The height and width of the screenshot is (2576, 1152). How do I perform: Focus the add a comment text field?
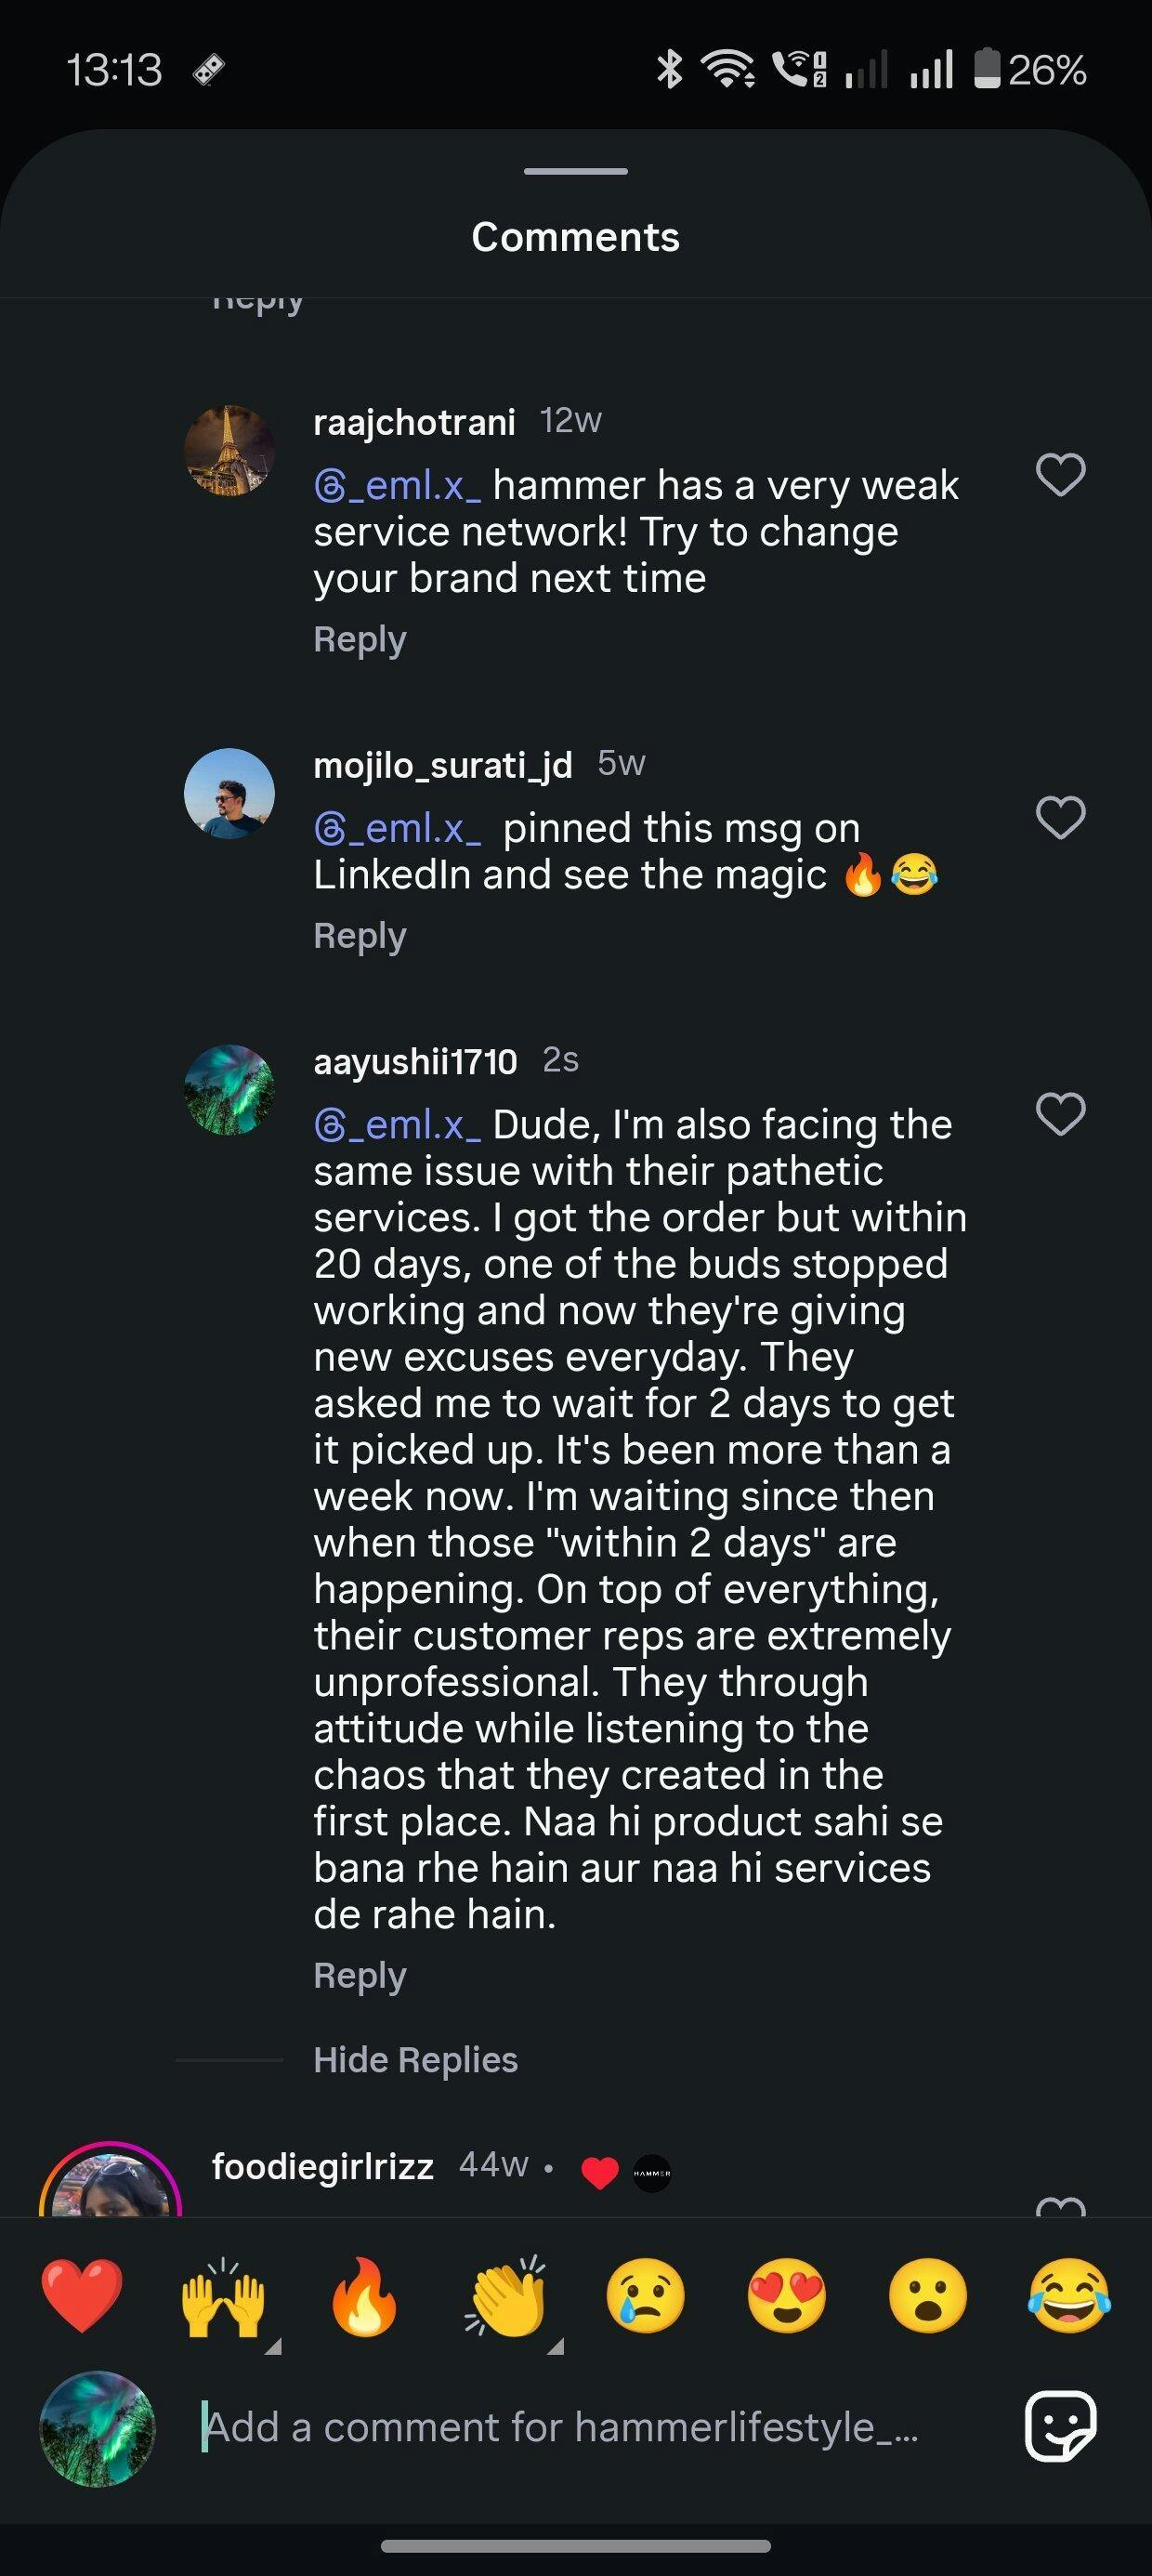coord(560,2428)
